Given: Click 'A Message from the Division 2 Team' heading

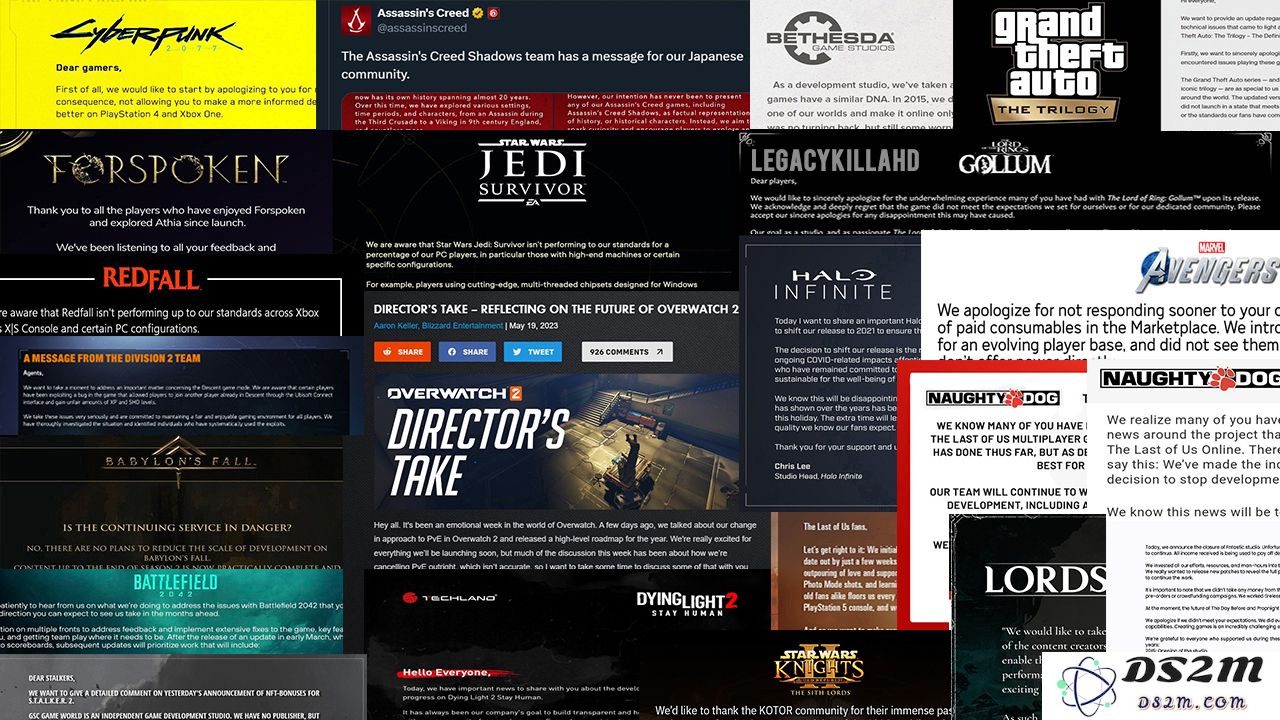Looking at the screenshot, I should pos(111,358).
